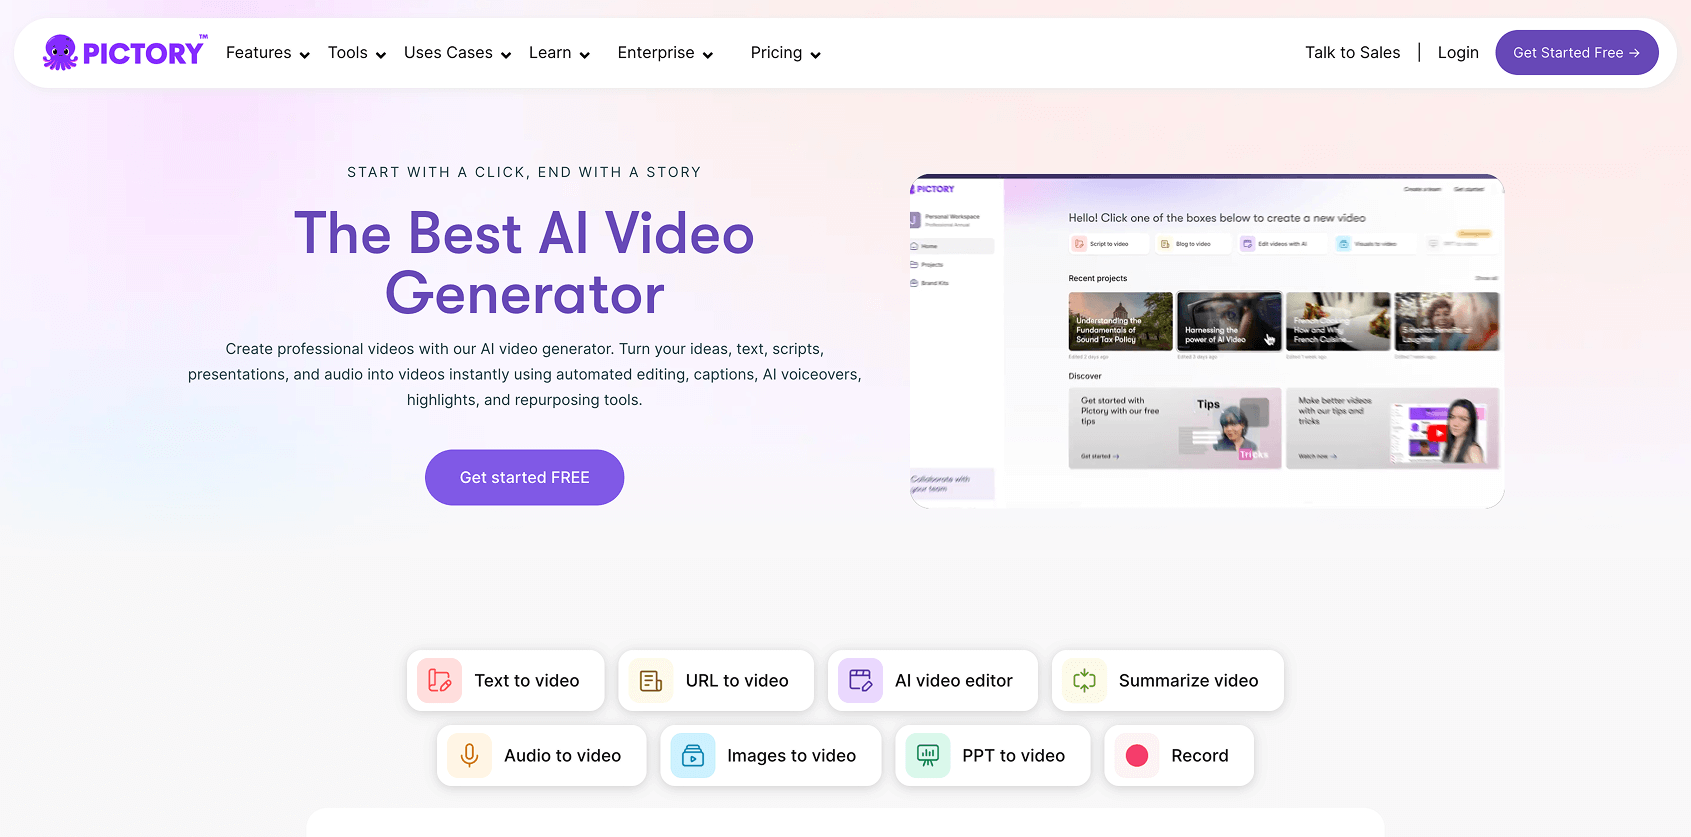Click the Visuals to video icon in preview
Screen dimensions: 1691x837
[x=1343, y=243]
